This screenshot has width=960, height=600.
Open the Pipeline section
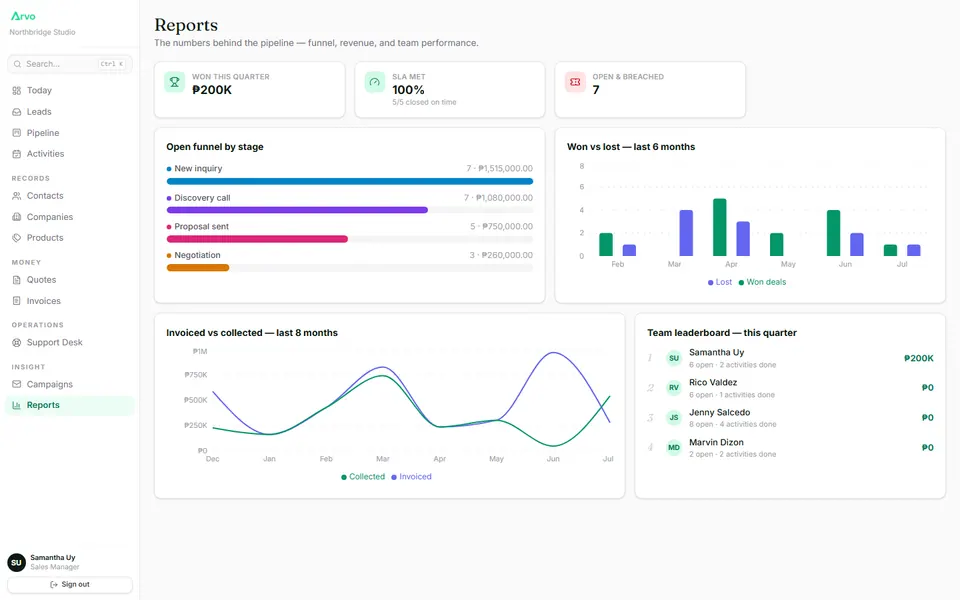pos(70,133)
